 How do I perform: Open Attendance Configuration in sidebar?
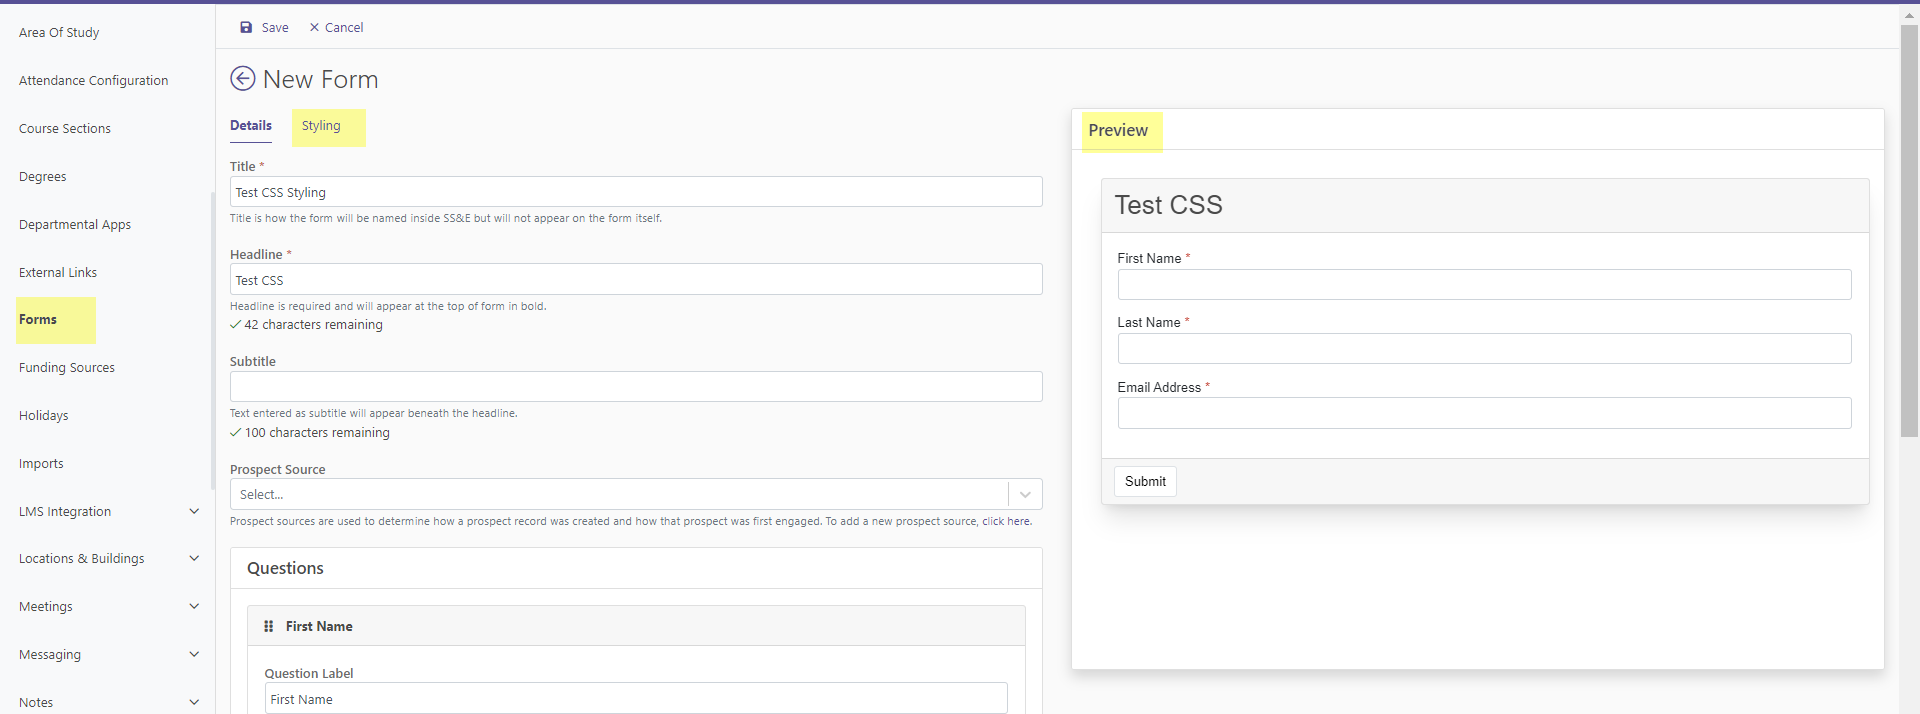(93, 80)
